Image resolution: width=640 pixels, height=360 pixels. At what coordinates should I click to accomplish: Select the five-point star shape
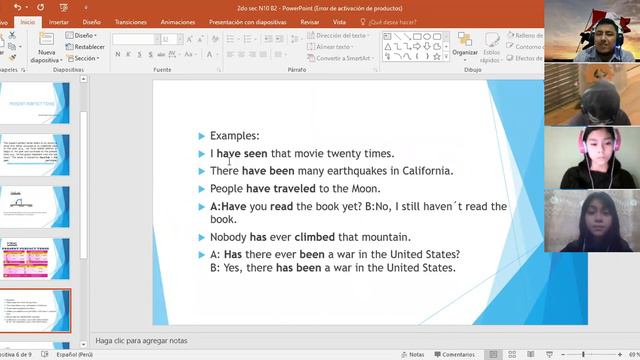pos(436,57)
